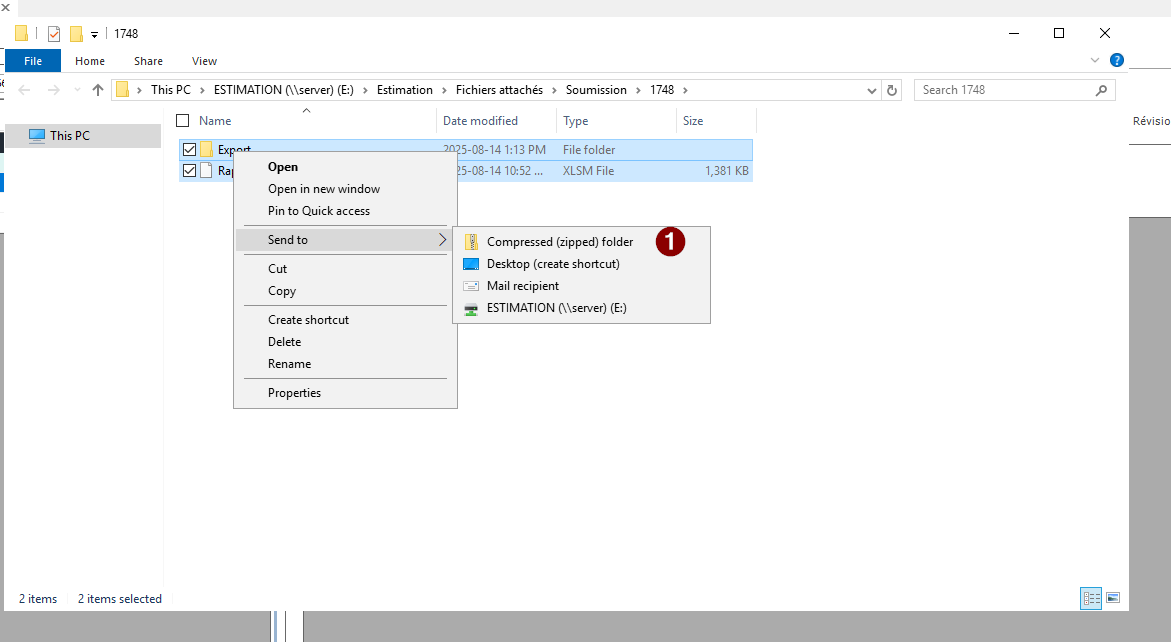1171x642 pixels.
Task: Expand the ribbon using the chevron
Action: (1095, 60)
